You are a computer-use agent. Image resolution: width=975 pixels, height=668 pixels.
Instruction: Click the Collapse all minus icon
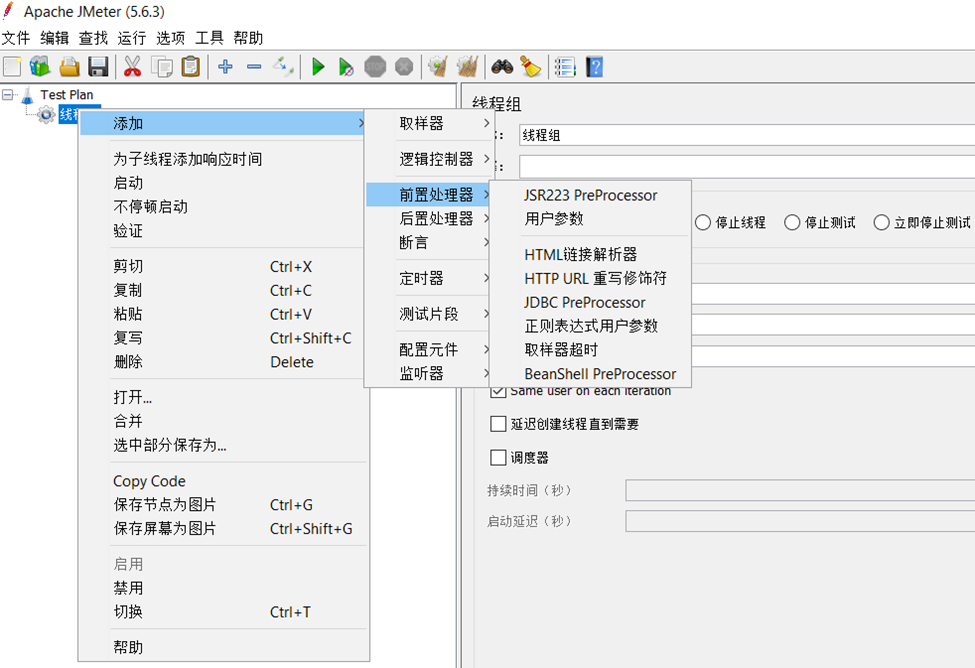pyautogui.click(x=254, y=67)
